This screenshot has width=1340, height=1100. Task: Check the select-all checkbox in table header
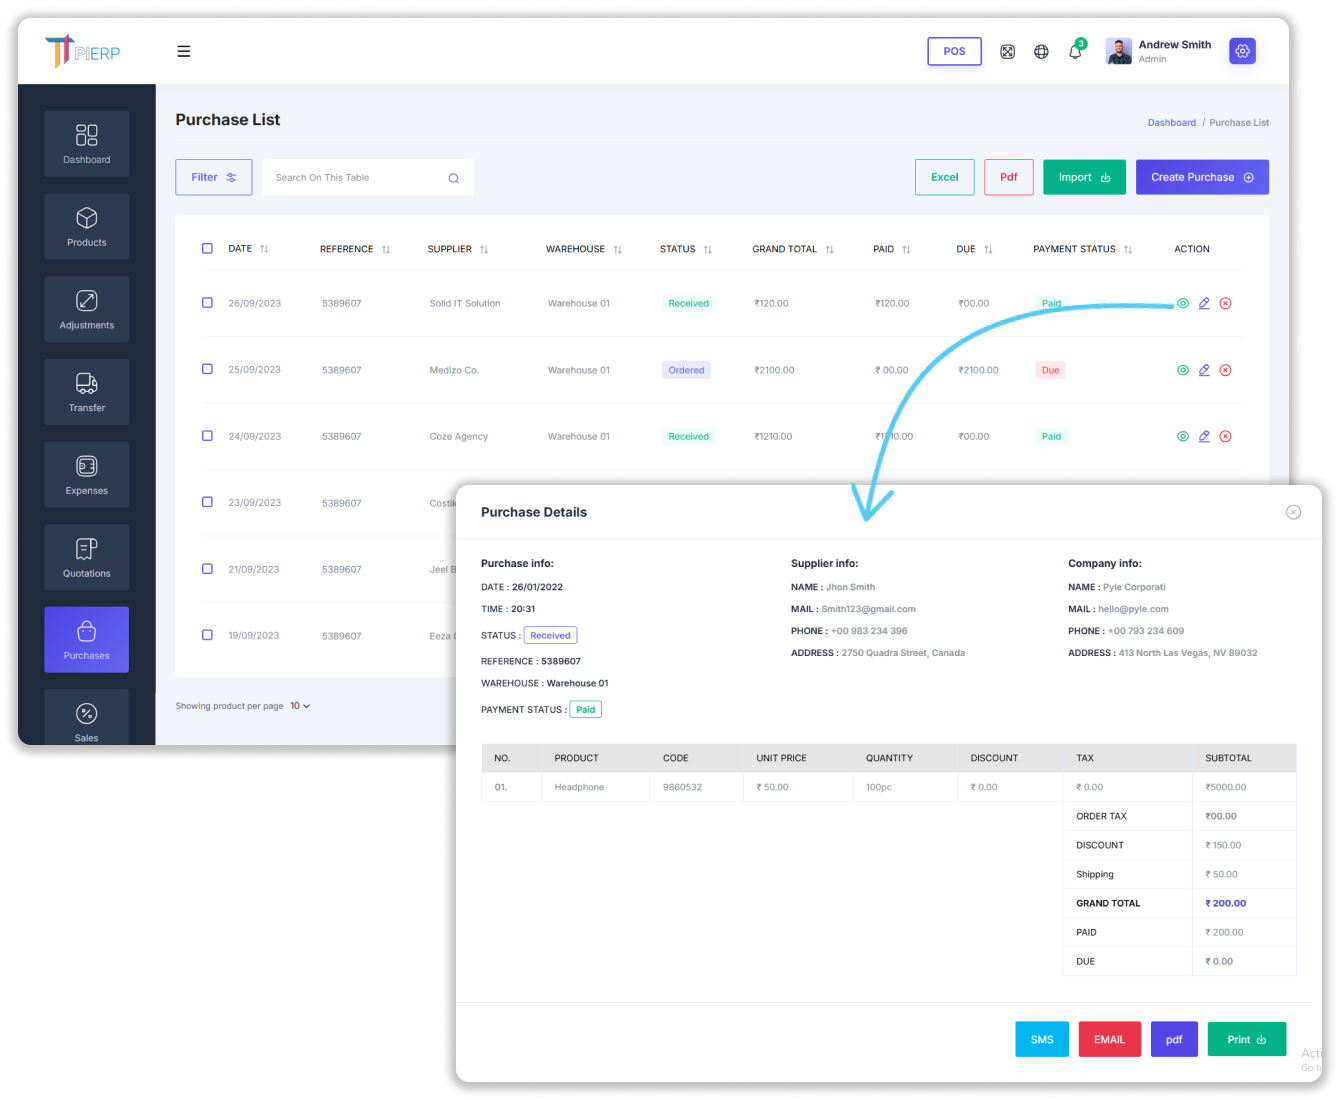(x=207, y=248)
